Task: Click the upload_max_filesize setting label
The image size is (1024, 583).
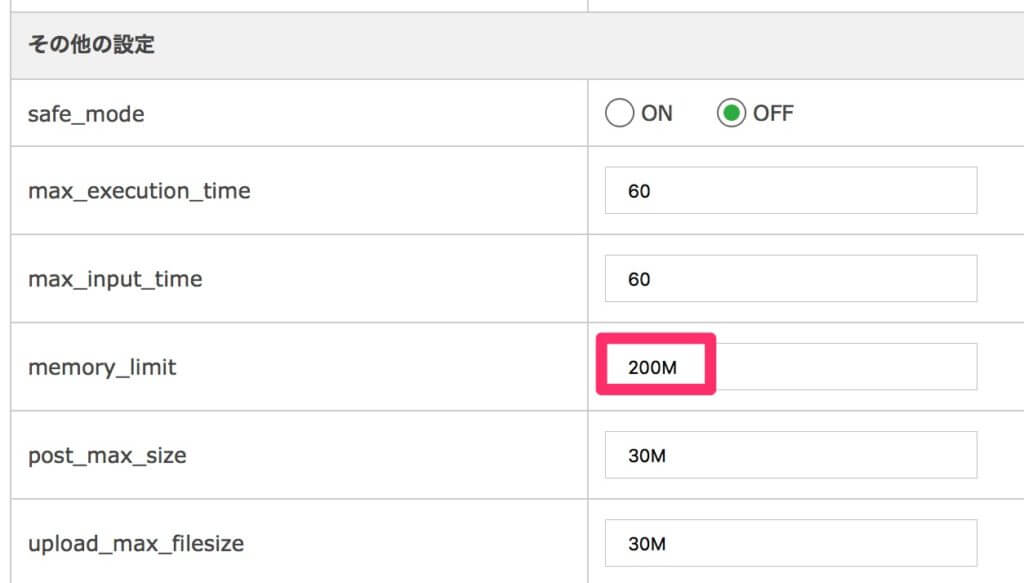Action: (x=136, y=544)
